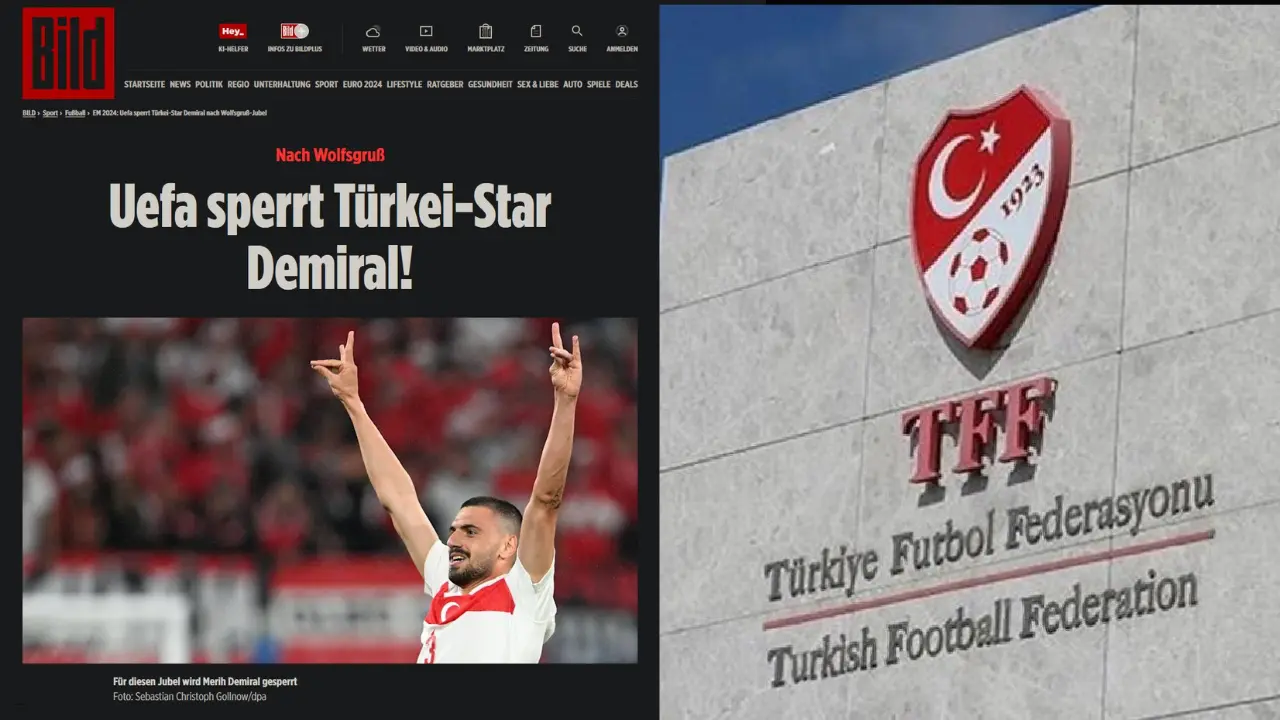
Task: Open the Spiele menu item
Action: tap(599, 85)
